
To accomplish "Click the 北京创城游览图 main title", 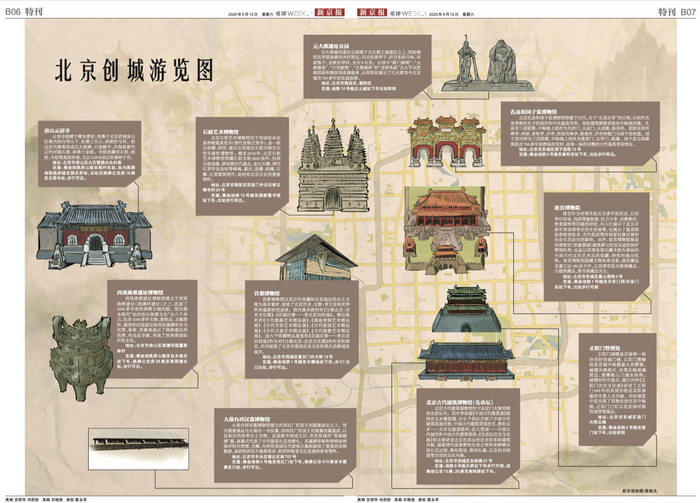I will pos(134,70).
